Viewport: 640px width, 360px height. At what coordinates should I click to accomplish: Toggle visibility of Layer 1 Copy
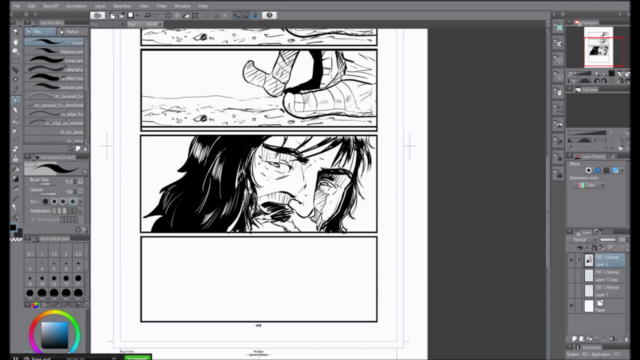[x=571, y=276]
